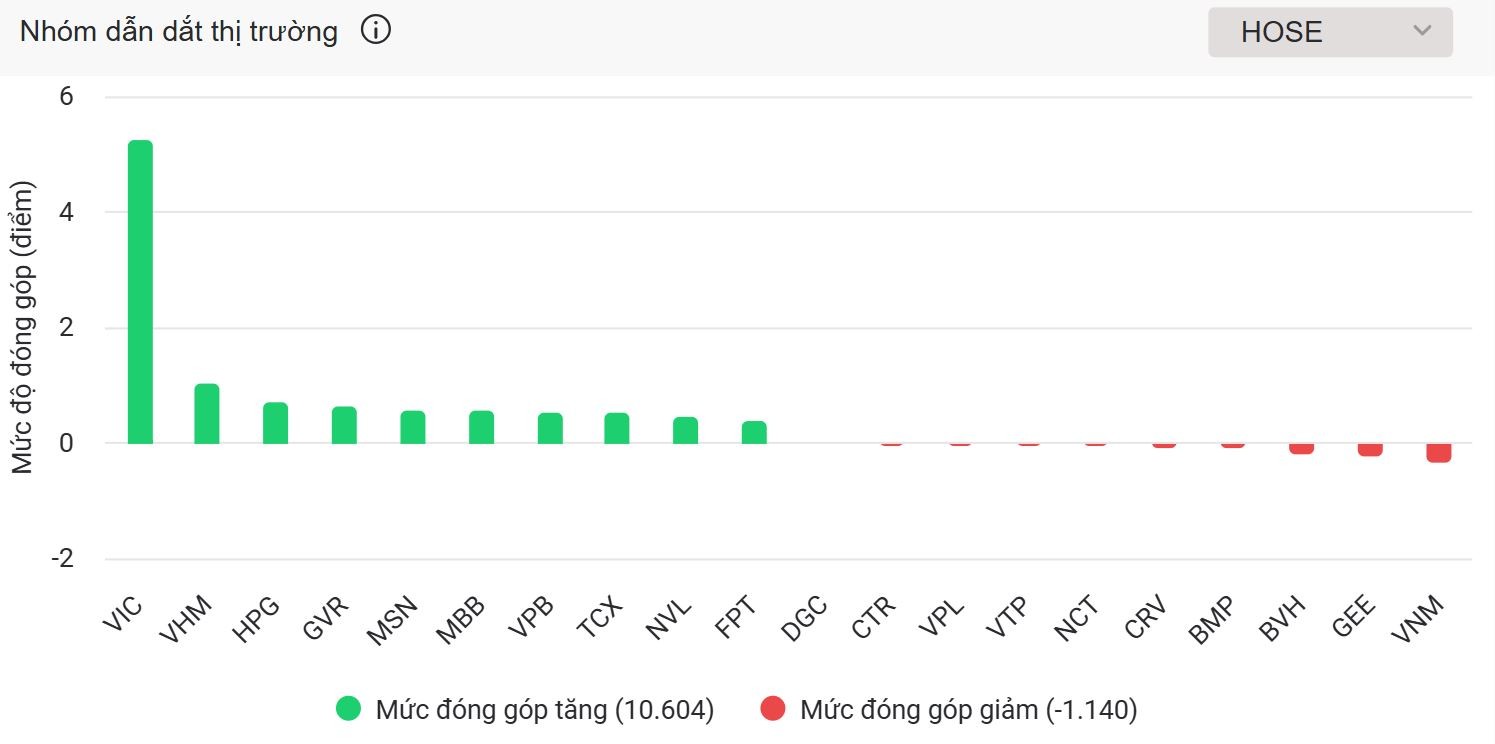Click the MSN green bar
This screenshot has height=744, width=1495.
click(413, 427)
